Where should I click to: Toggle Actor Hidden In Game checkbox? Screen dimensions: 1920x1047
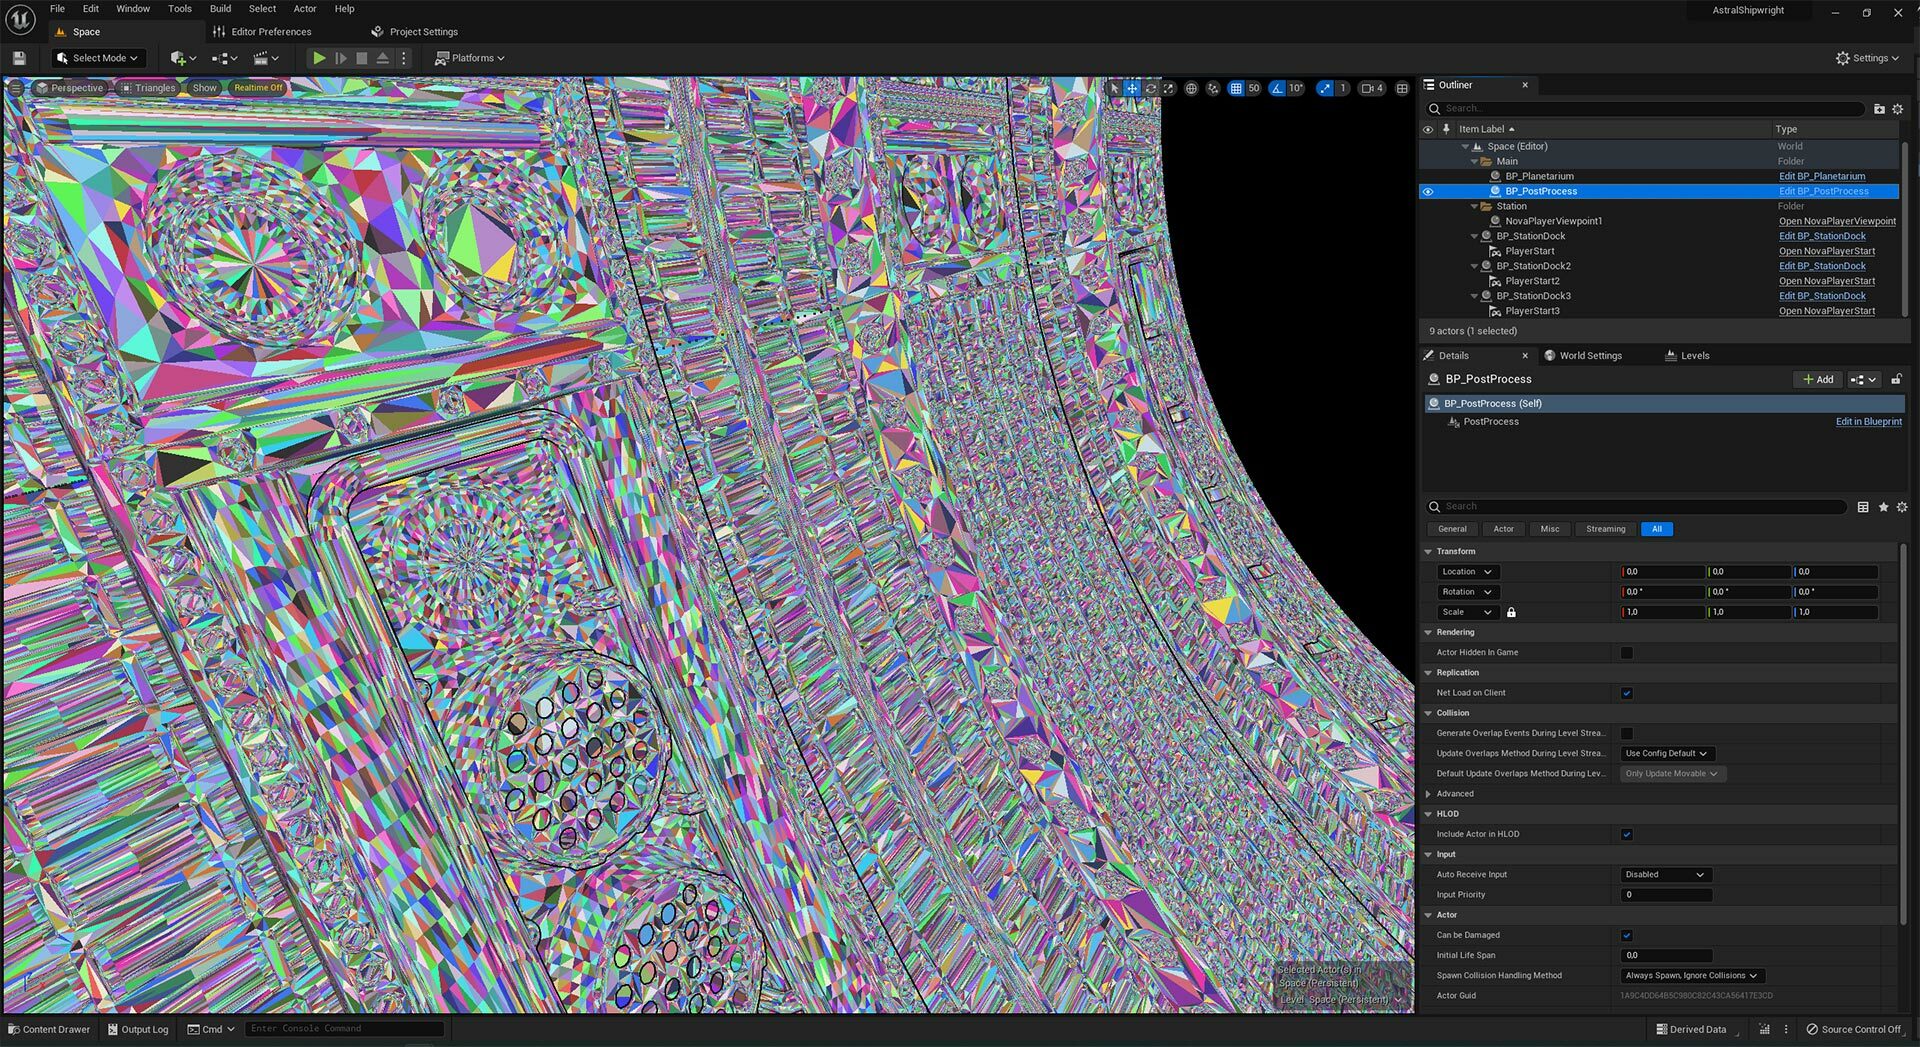point(1627,653)
